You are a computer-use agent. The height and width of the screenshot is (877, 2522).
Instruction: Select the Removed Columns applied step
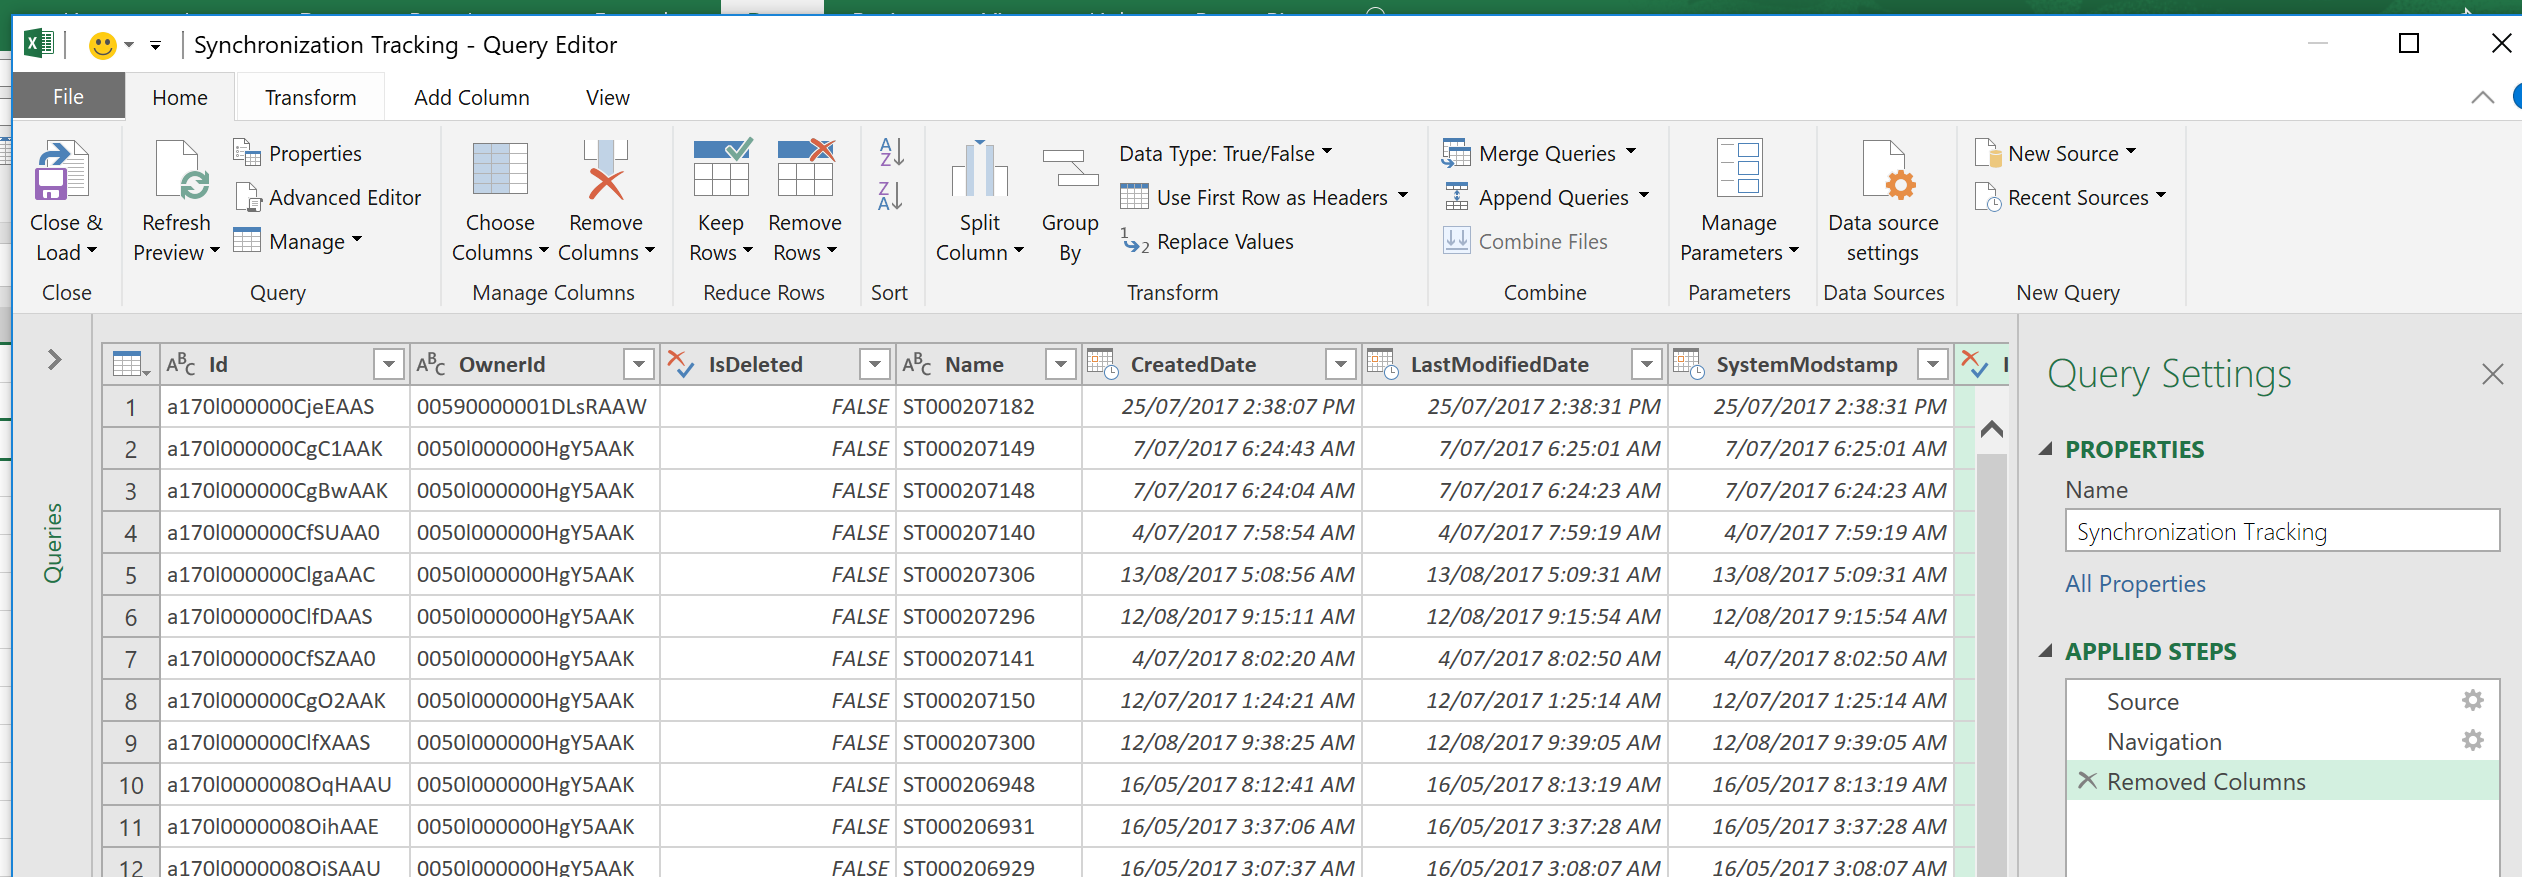(x=2283, y=781)
